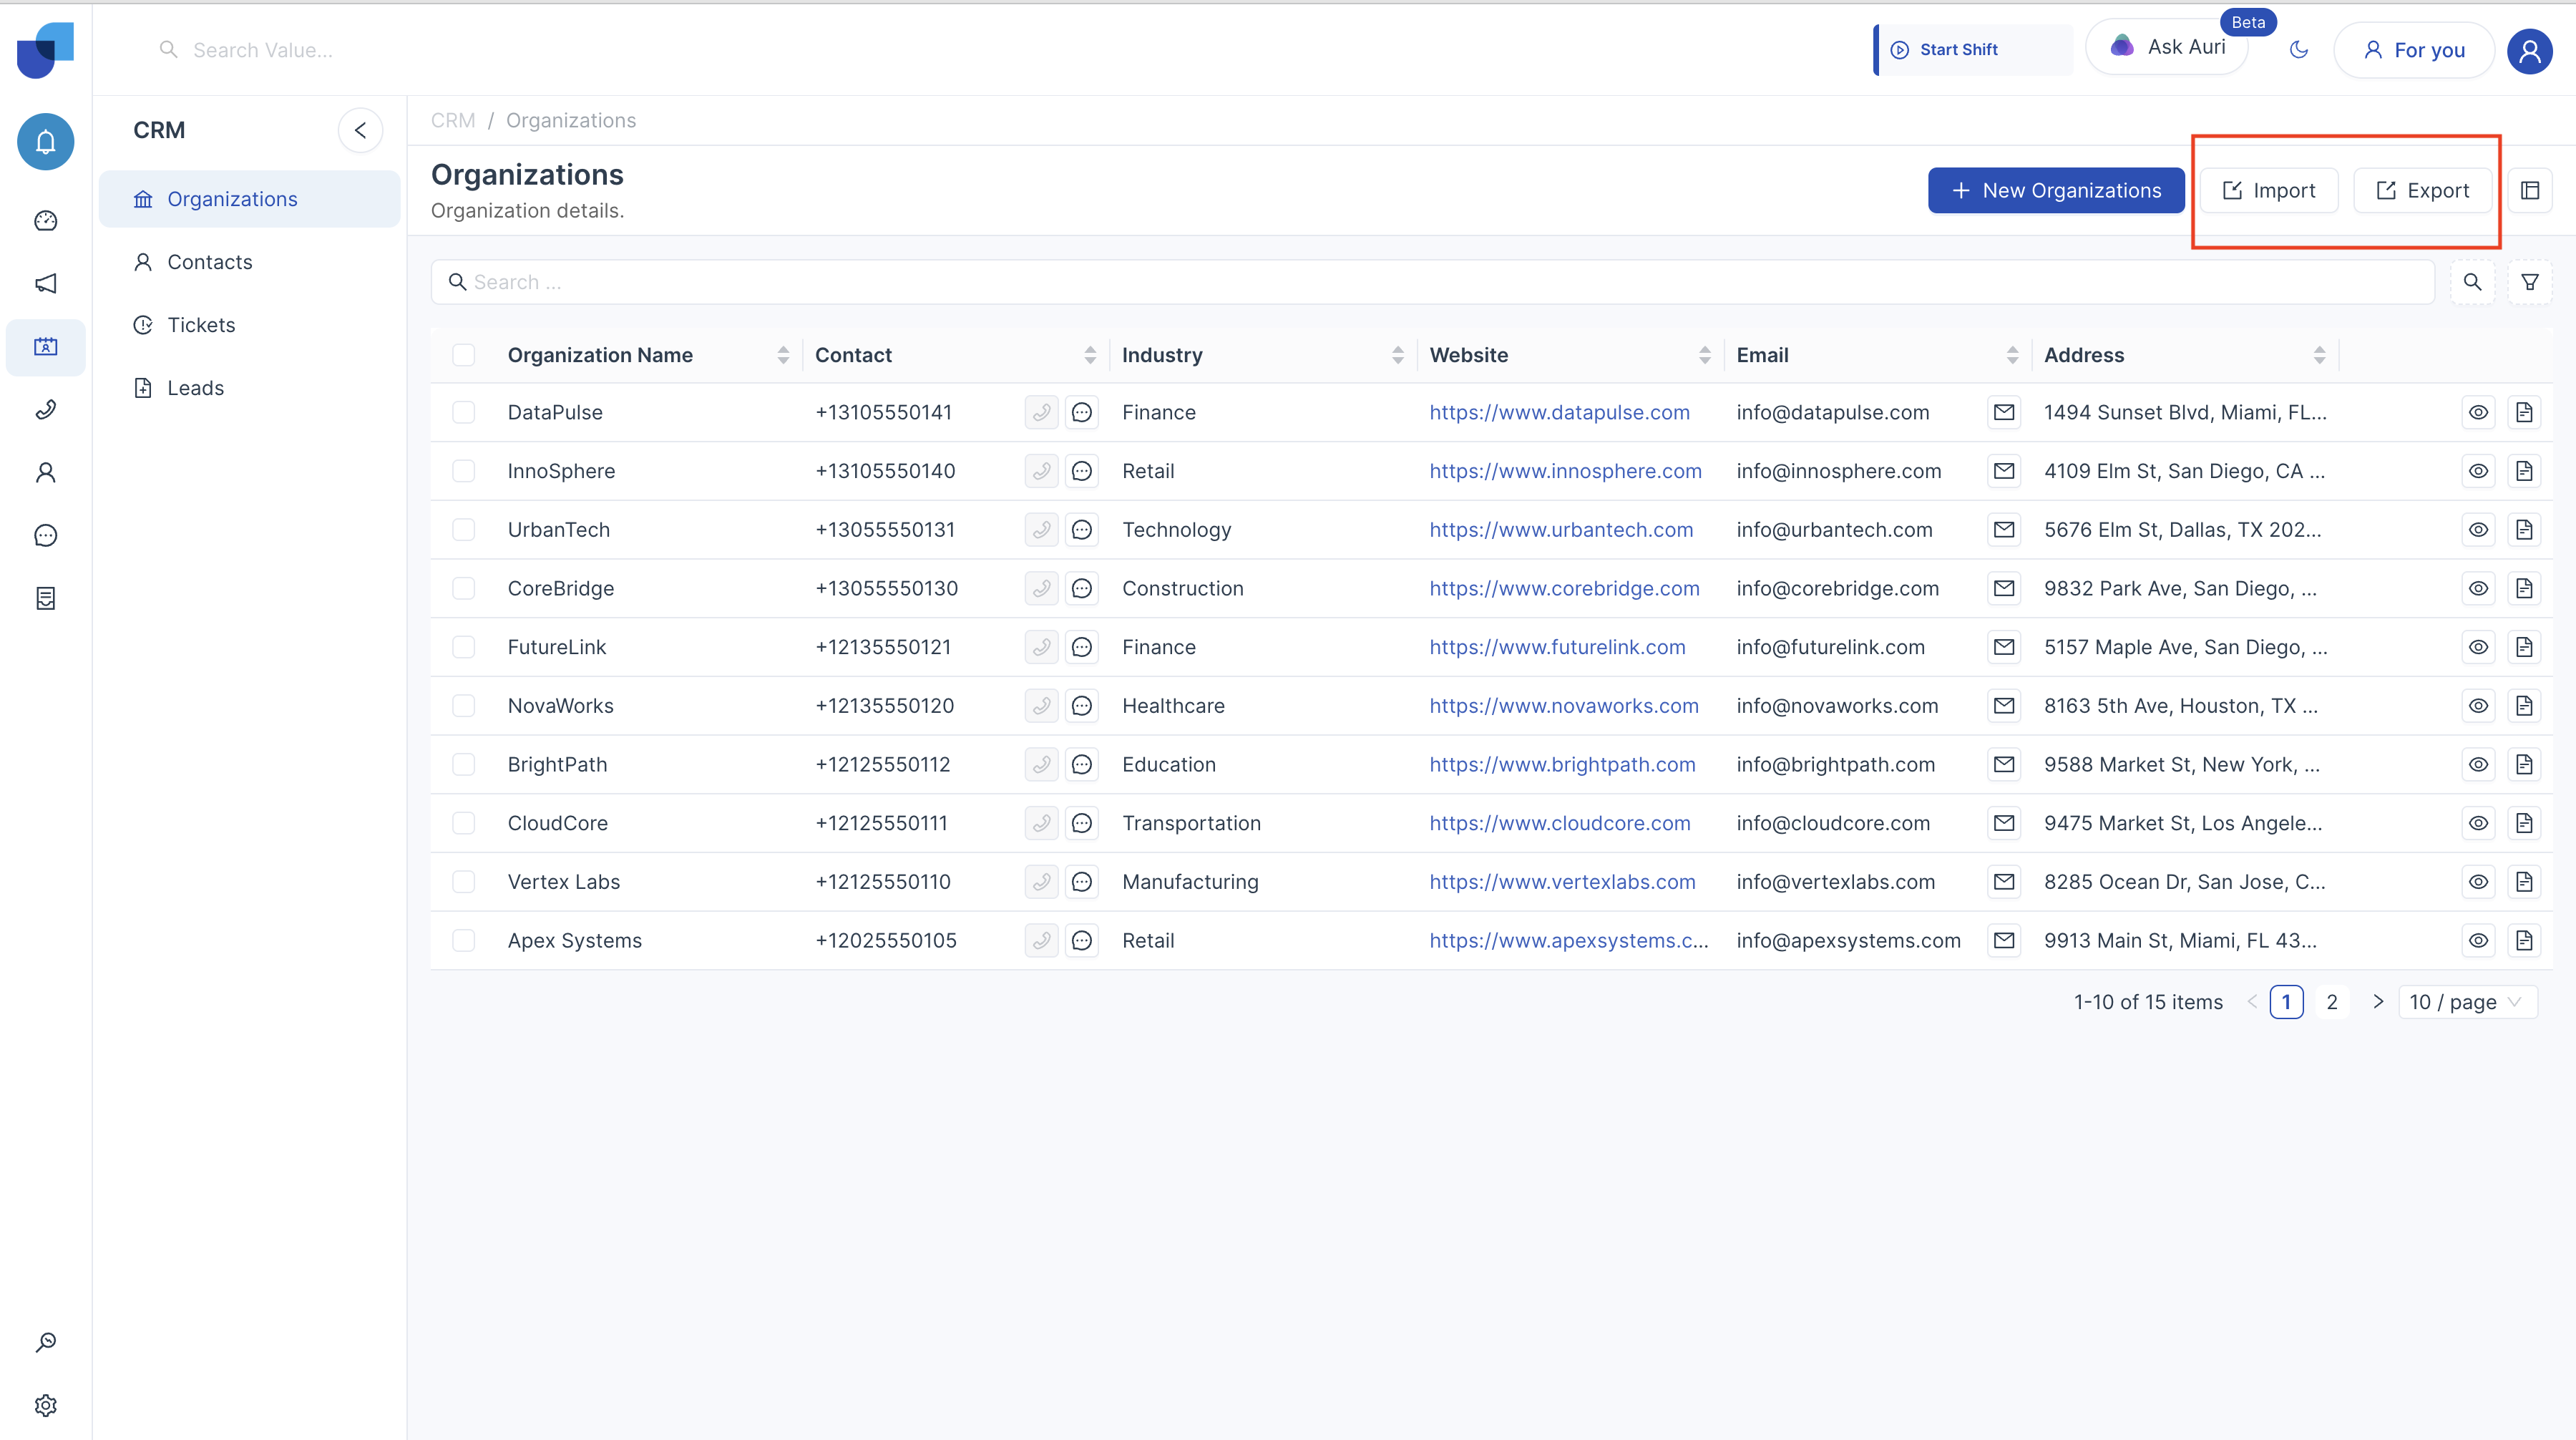
Task: Toggle dark mode moon icon
Action: click(2298, 49)
